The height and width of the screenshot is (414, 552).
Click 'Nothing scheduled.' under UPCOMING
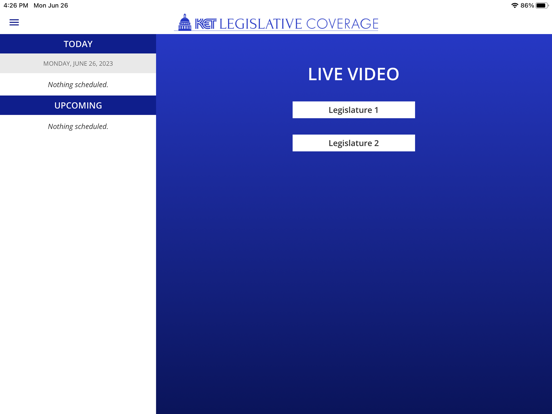pos(78,126)
